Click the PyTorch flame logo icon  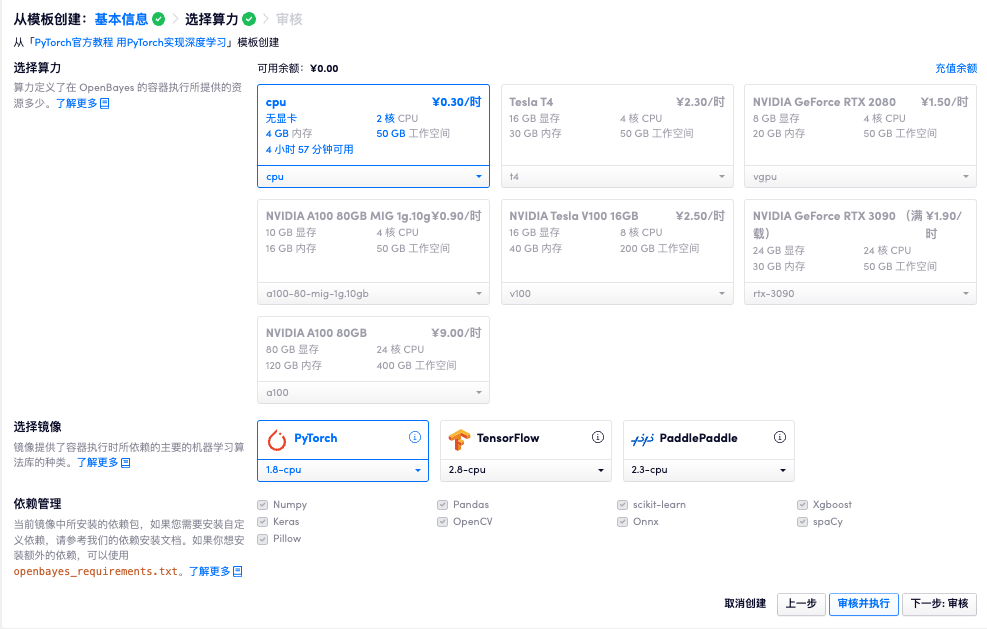277,438
